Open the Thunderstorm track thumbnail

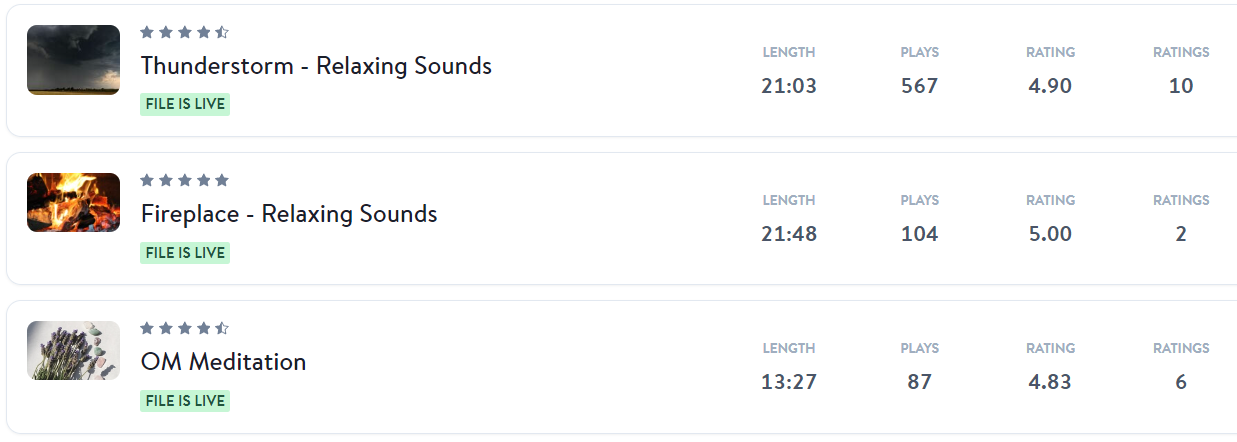pyautogui.click(x=73, y=60)
